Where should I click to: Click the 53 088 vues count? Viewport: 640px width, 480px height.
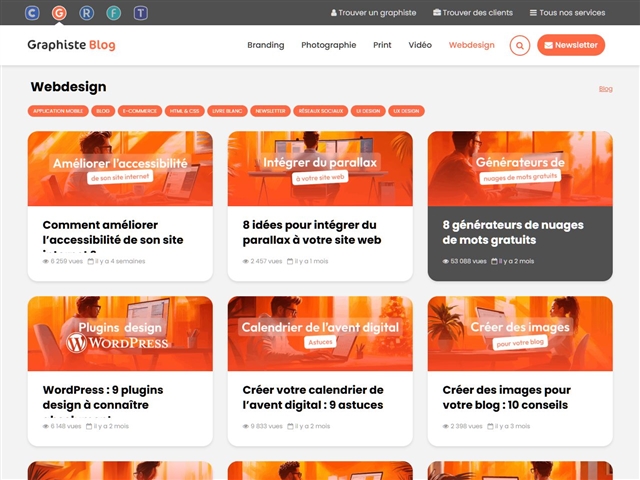[x=464, y=261]
